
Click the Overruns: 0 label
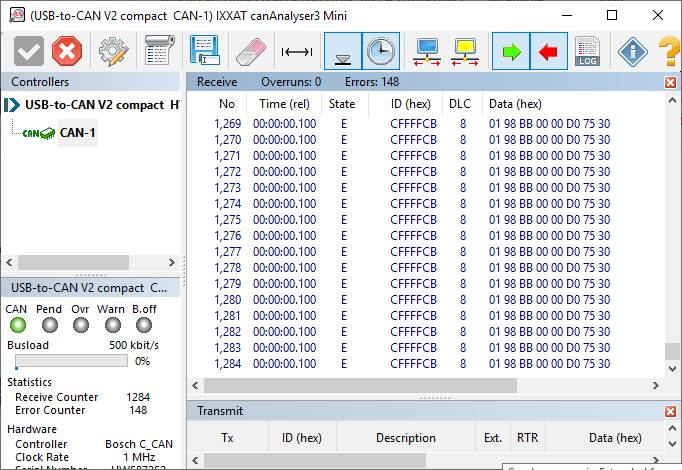(291, 82)
